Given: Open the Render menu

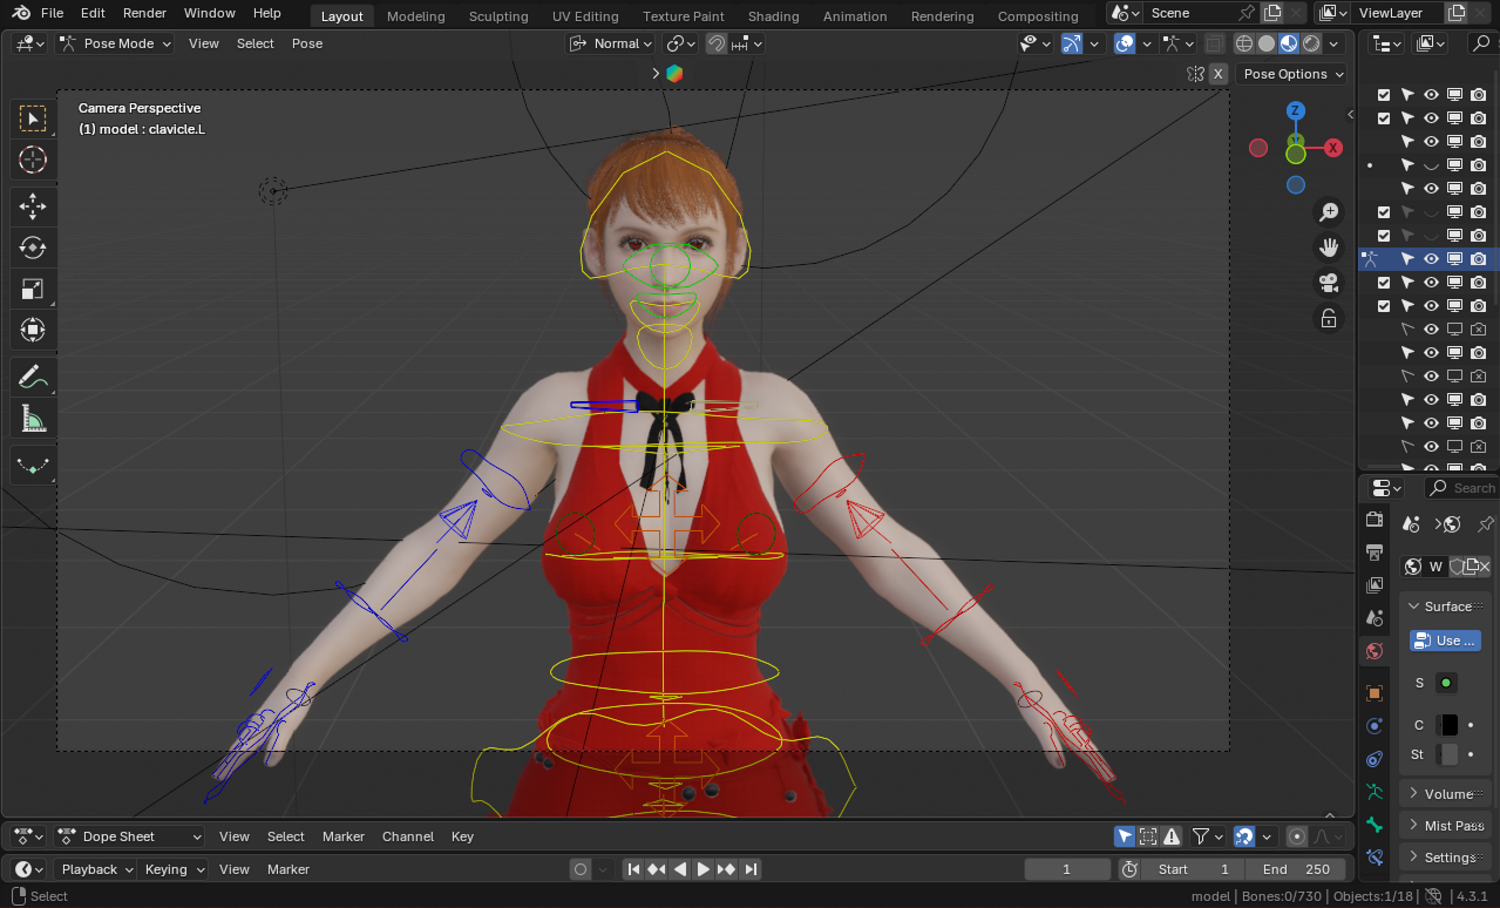Looking at the screenshot, I should [145, 13].
